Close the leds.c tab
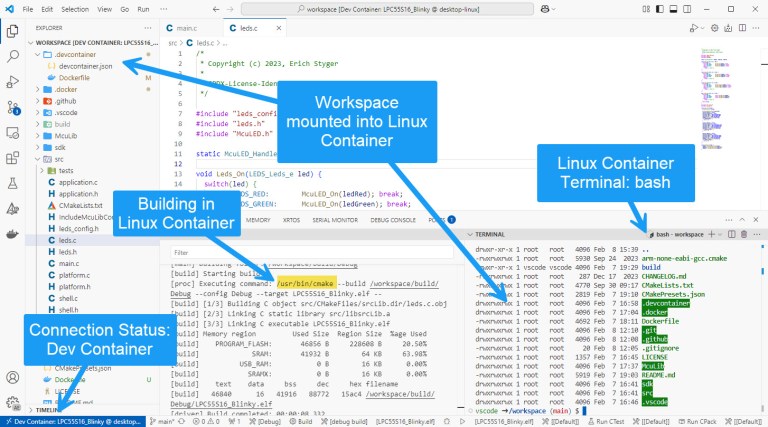 click(x=279, y=28)
